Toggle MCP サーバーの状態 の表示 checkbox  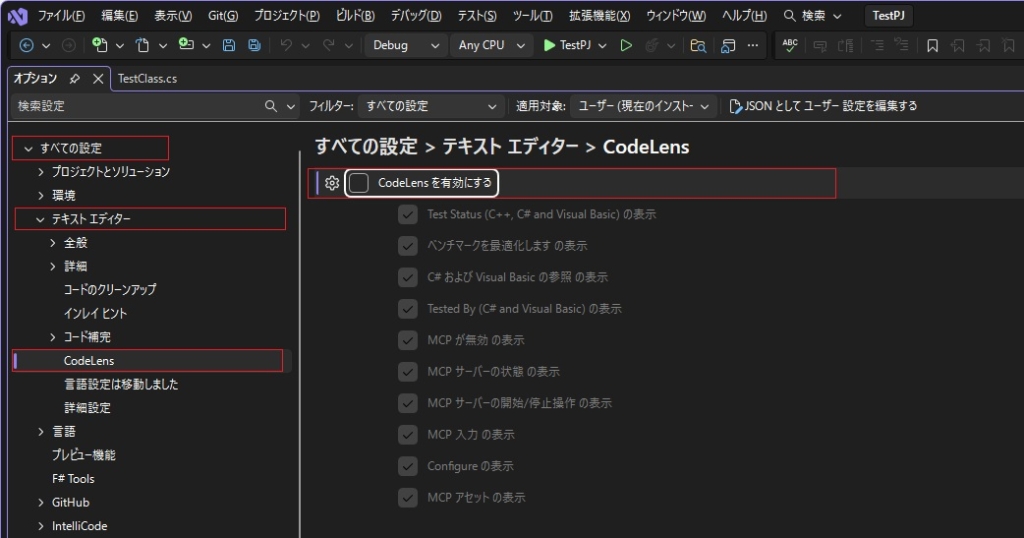407,372
